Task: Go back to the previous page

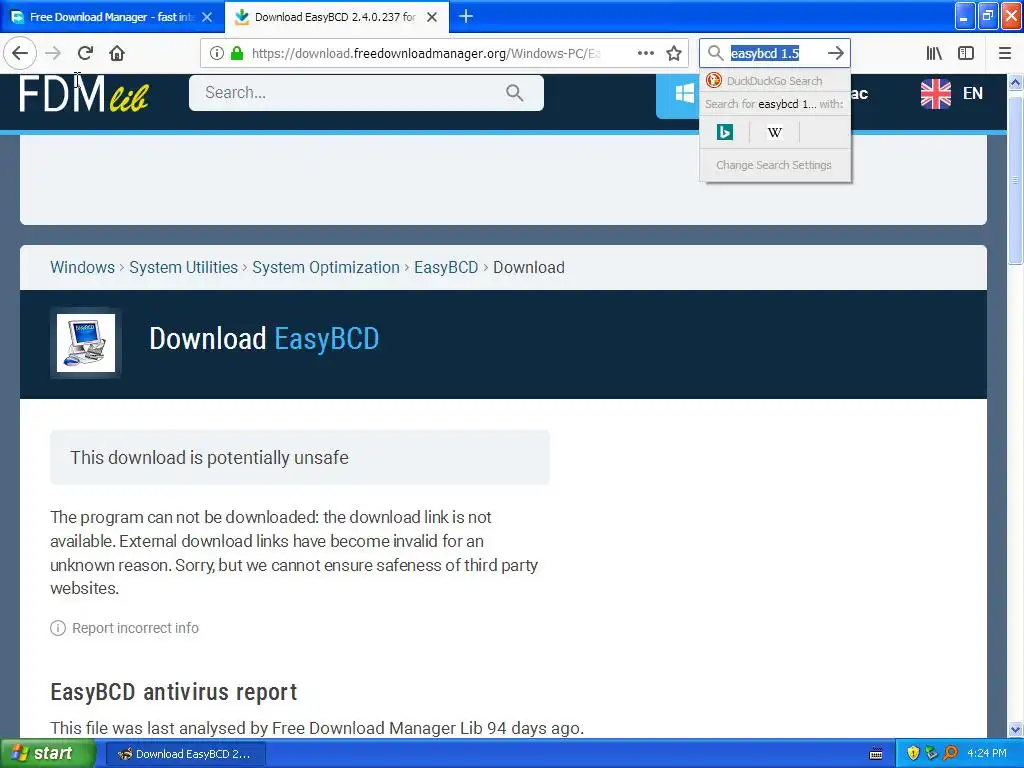Action: (x=20, y=53)
